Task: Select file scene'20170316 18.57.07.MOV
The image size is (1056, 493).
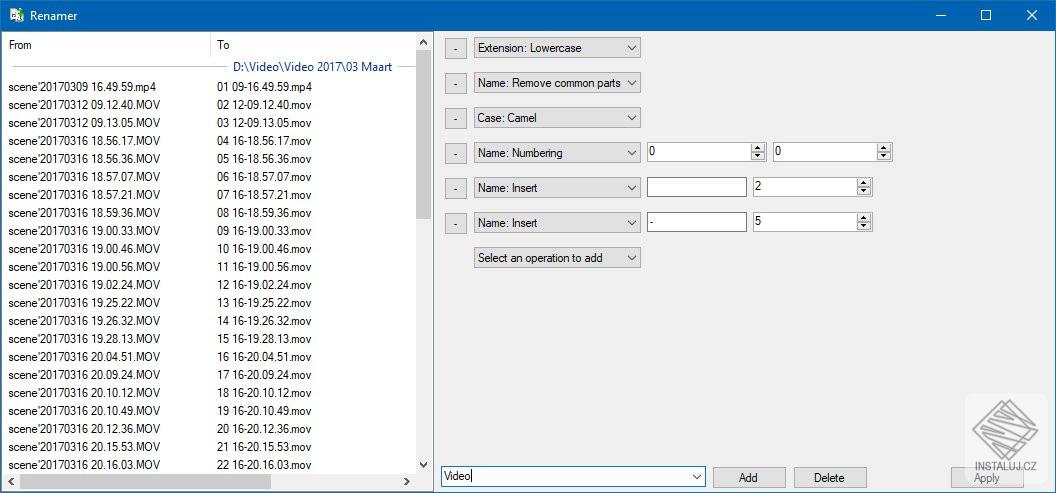Action: click(85, 177)
